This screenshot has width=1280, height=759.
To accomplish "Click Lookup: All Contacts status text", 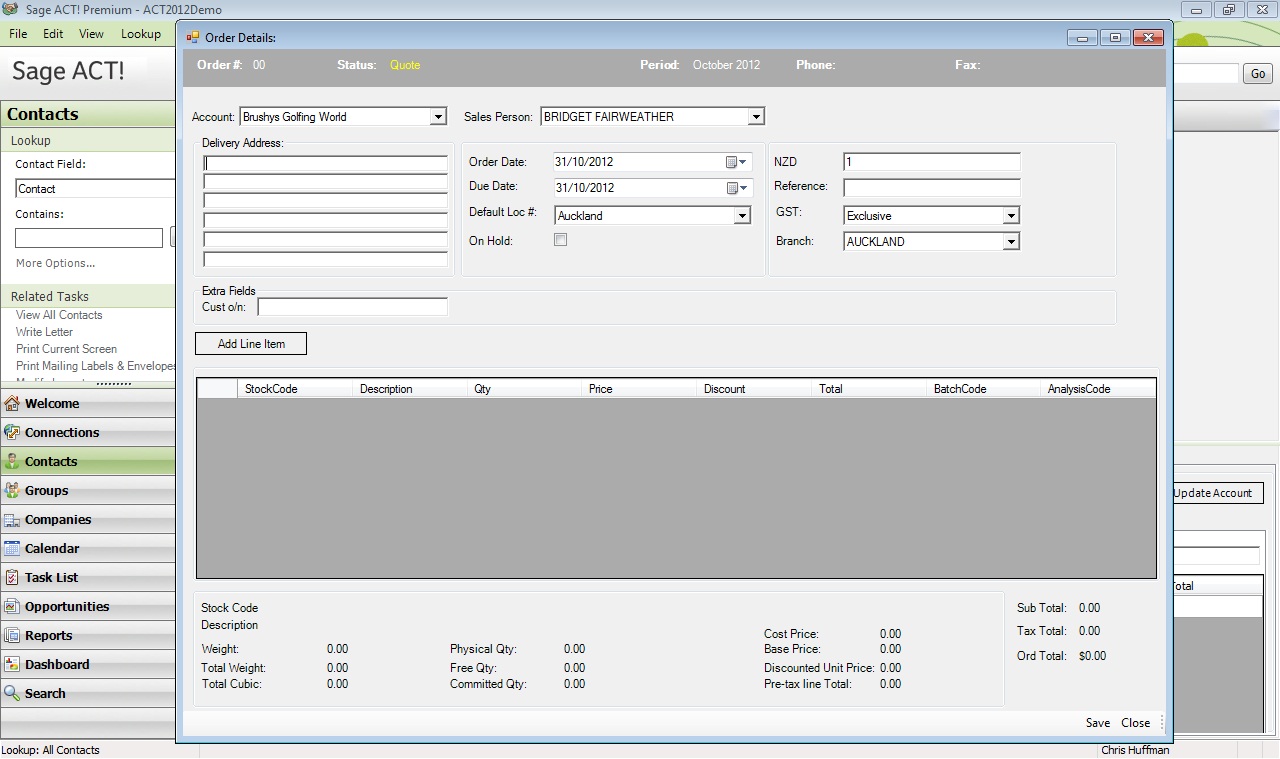I will 50,750.
